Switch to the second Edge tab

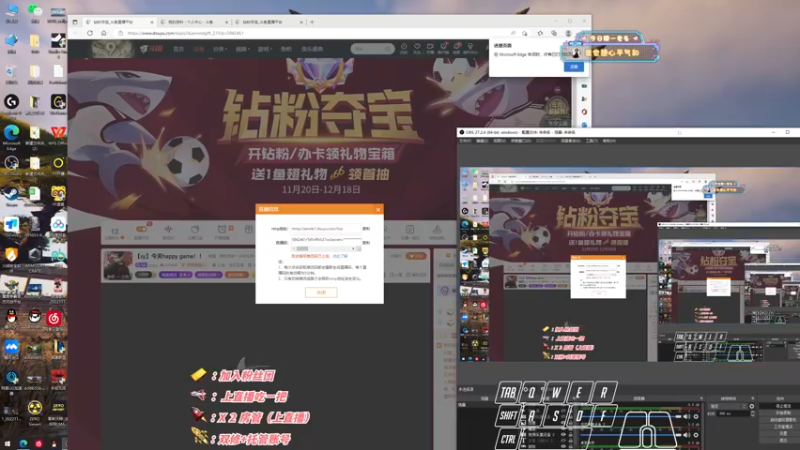194,22
